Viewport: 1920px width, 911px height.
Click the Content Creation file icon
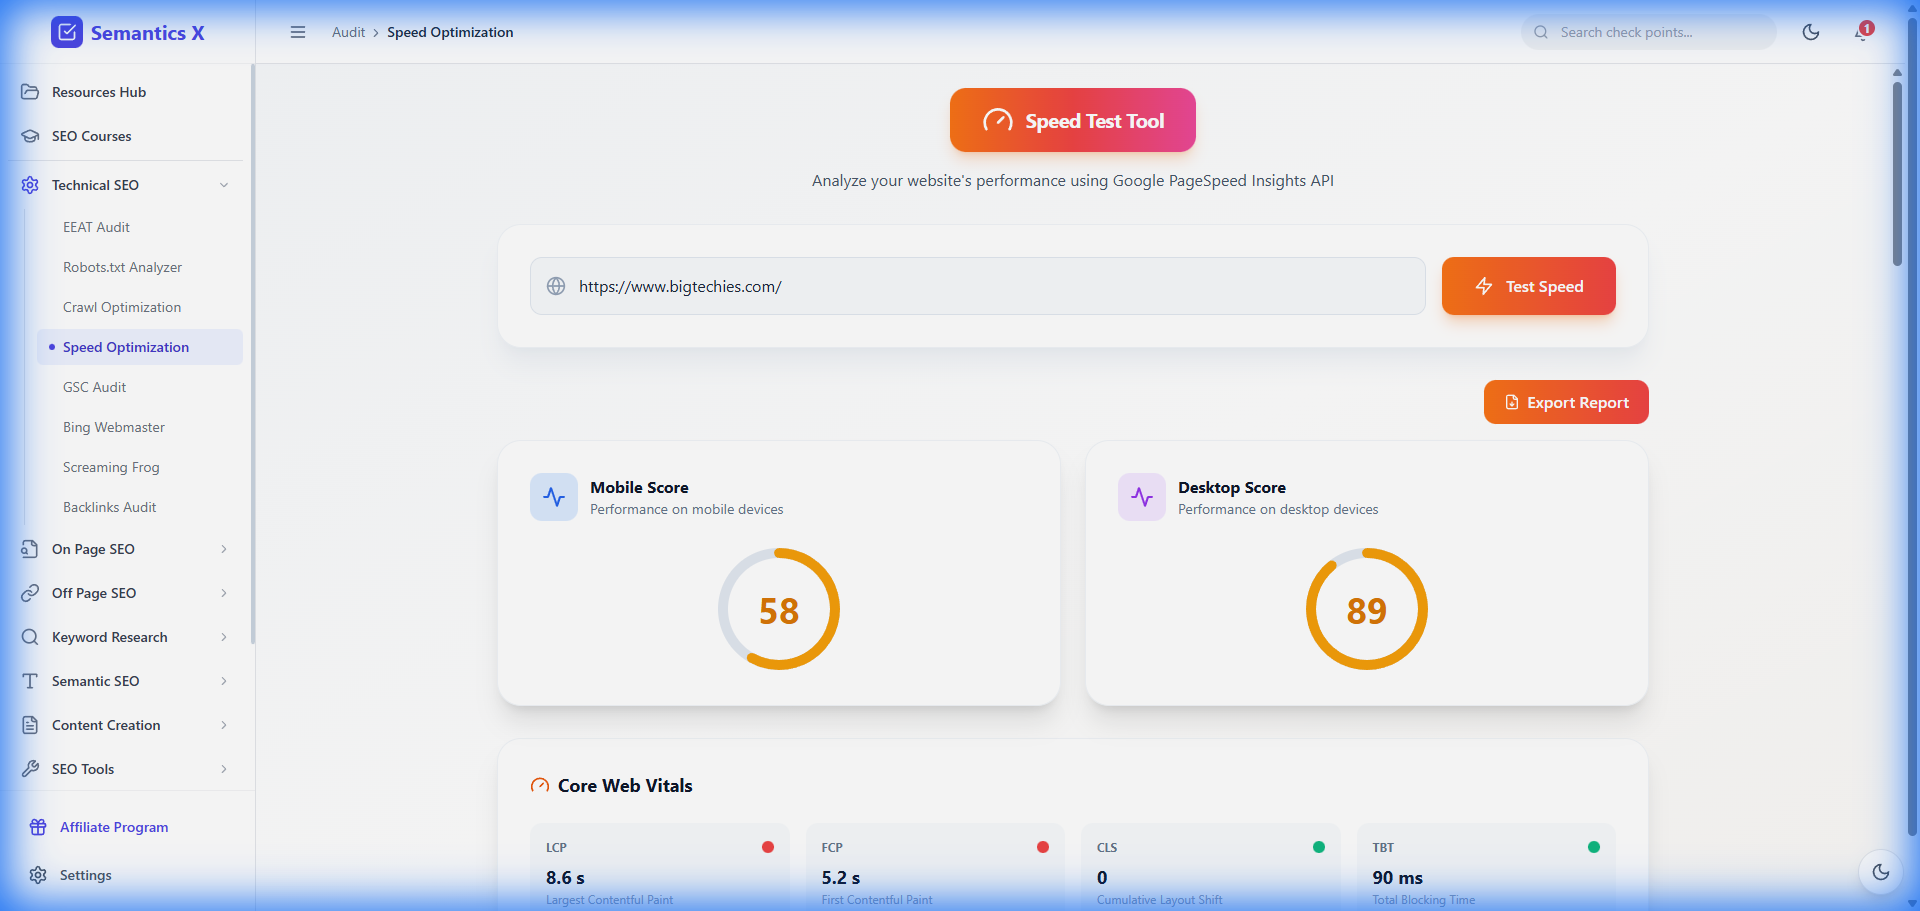pos(30,725)
